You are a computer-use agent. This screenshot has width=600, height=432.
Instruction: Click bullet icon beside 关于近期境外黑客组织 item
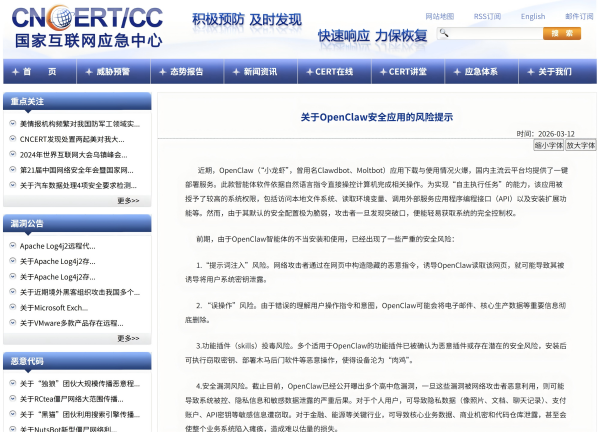[x=13, y=292]
